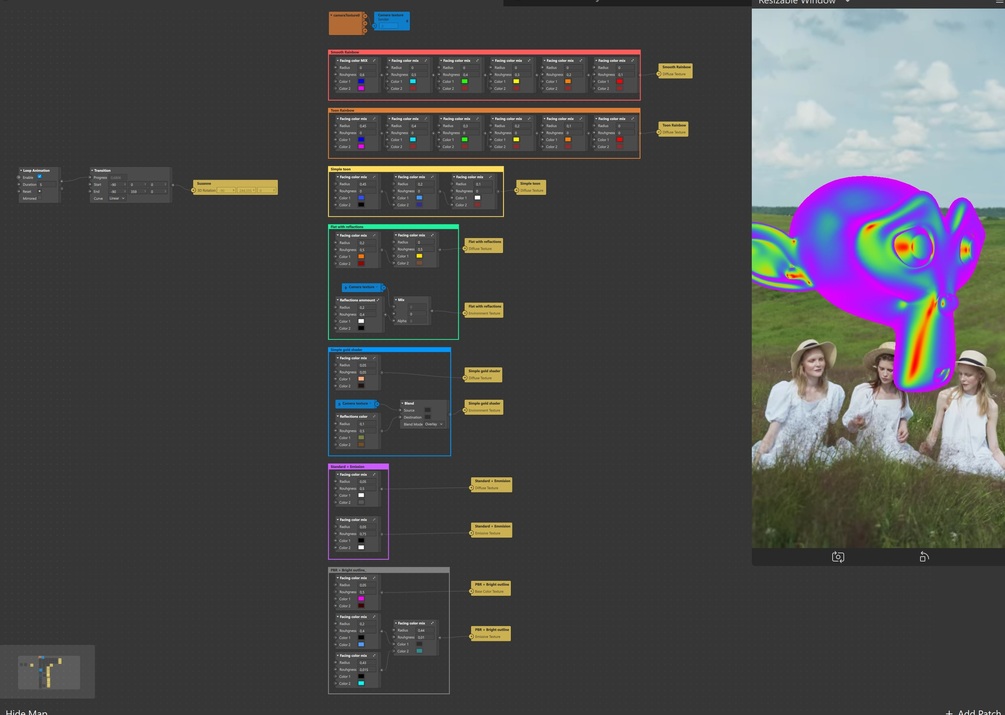The image size is (1005, 715).
Task: Expand the Facing color MIX group patch
Action: [374, 61]
